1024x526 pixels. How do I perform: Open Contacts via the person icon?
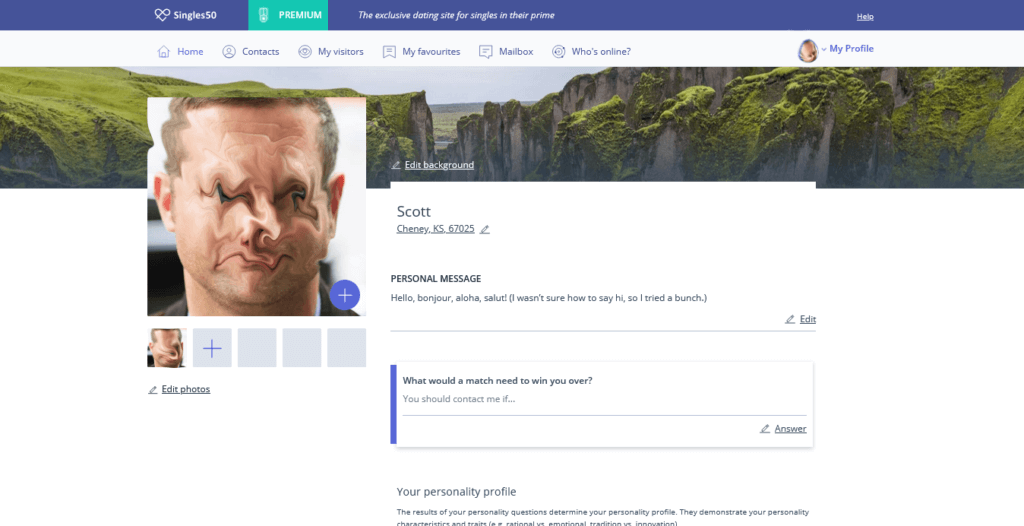pyautogui.click(x=229, y=52)
